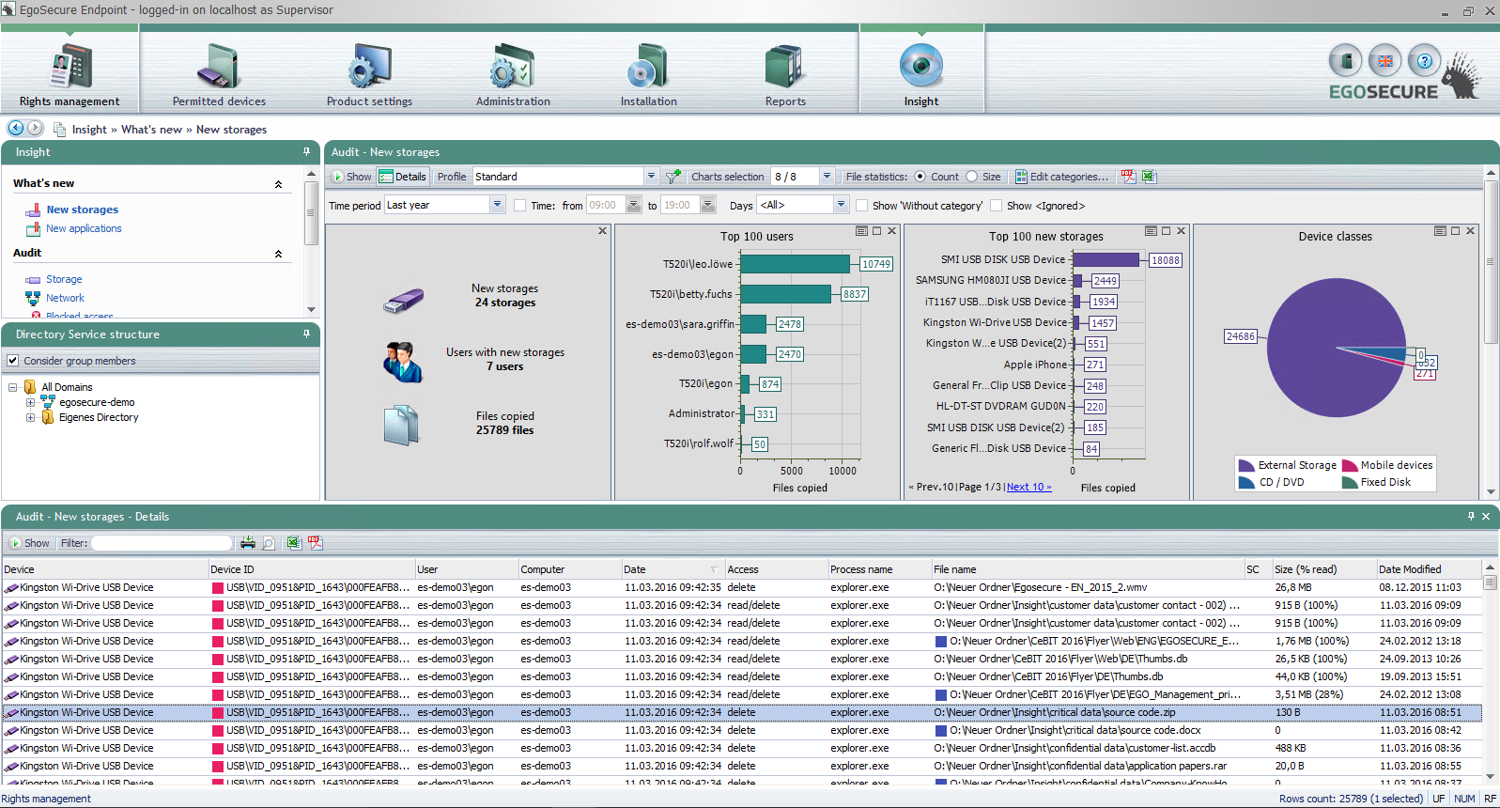Open Storage under Audit
The height and width of the screenshot is (808, 1500).
click(64, 279)
